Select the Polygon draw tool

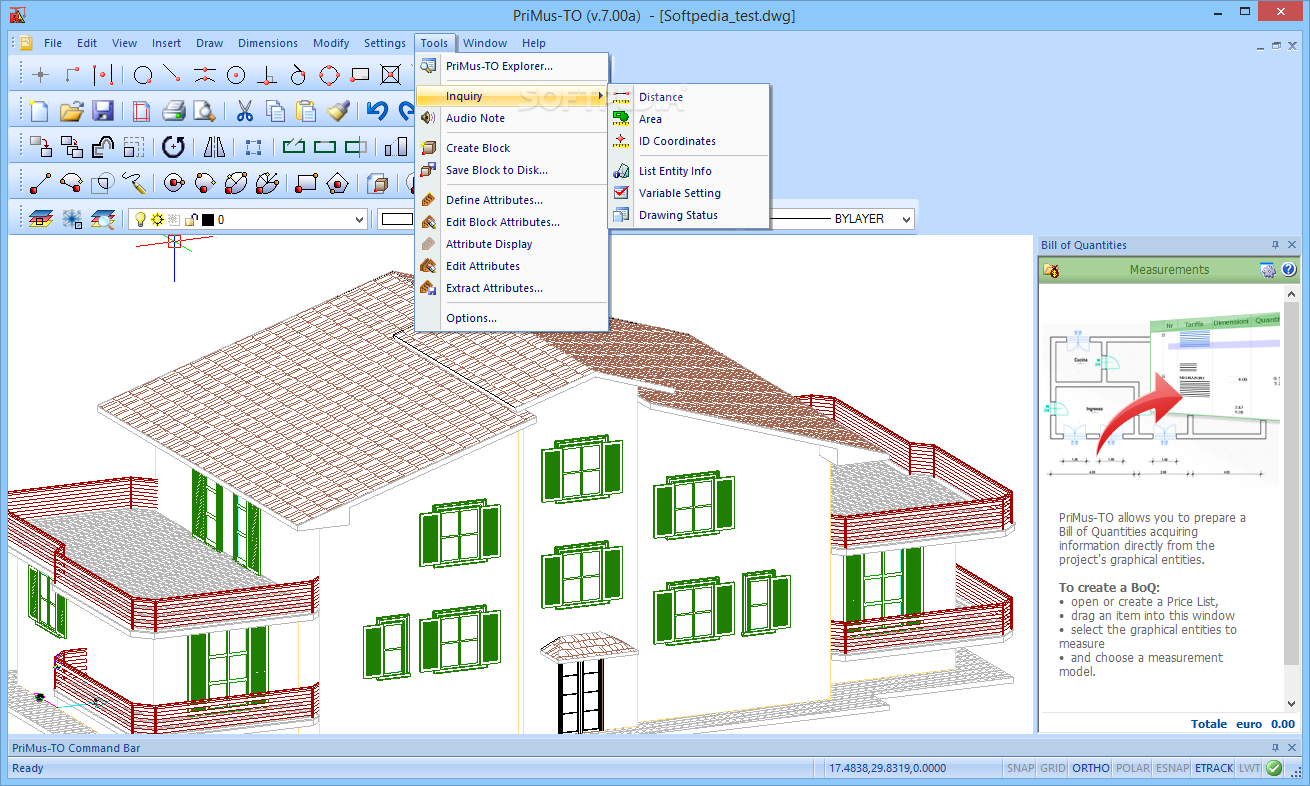(x=337, y=183)
